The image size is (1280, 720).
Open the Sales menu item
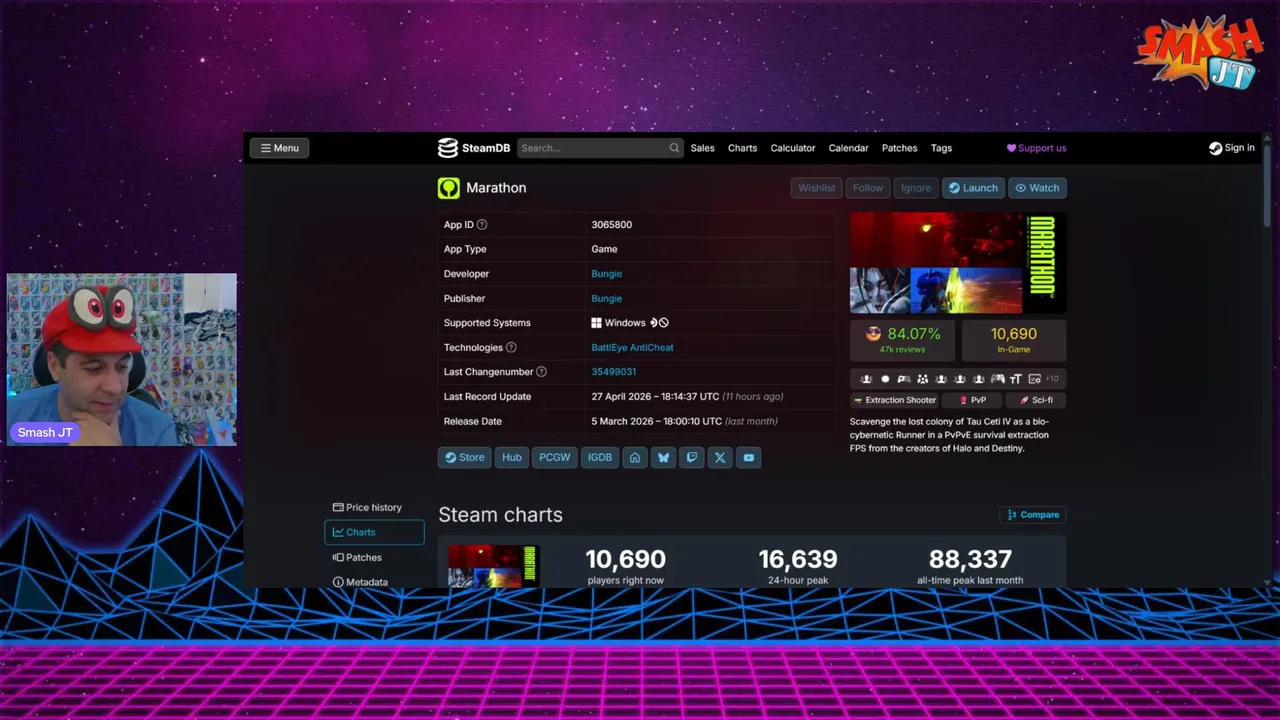point(702,148)
